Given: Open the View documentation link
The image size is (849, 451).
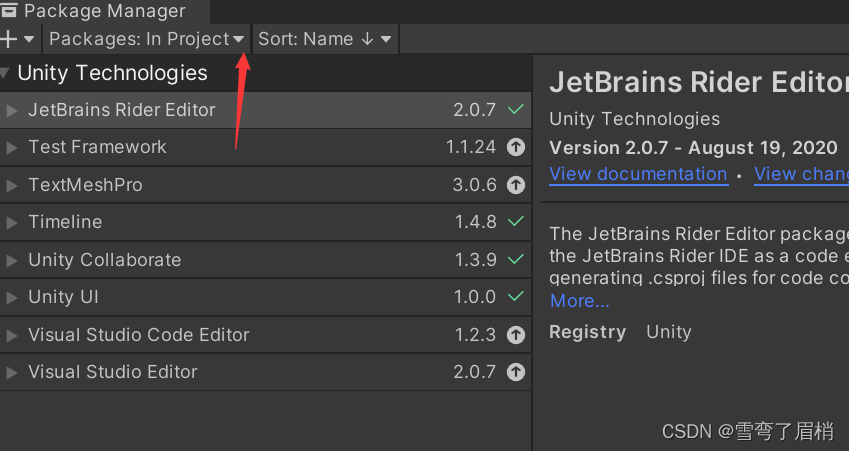Looking at the screenshot, I should coord(638,174).
